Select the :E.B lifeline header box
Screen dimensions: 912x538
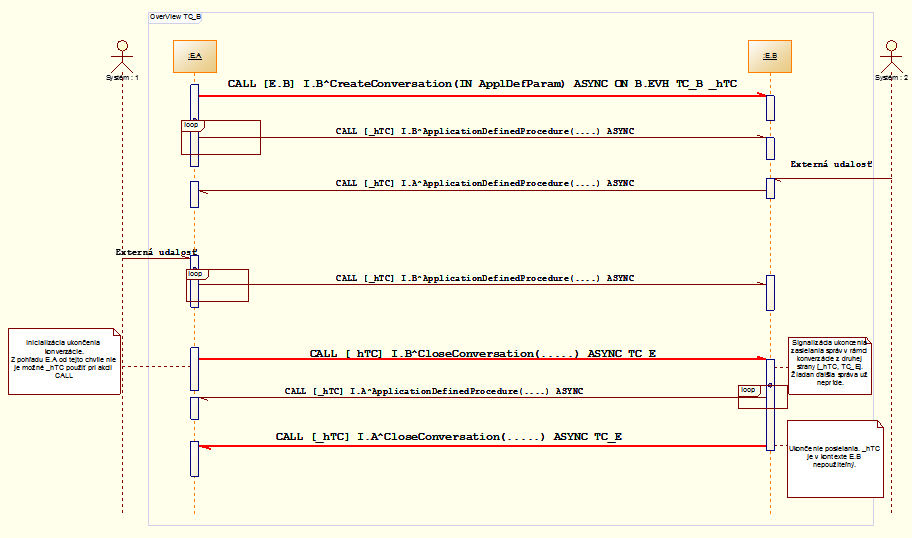[x=770, y=57]
